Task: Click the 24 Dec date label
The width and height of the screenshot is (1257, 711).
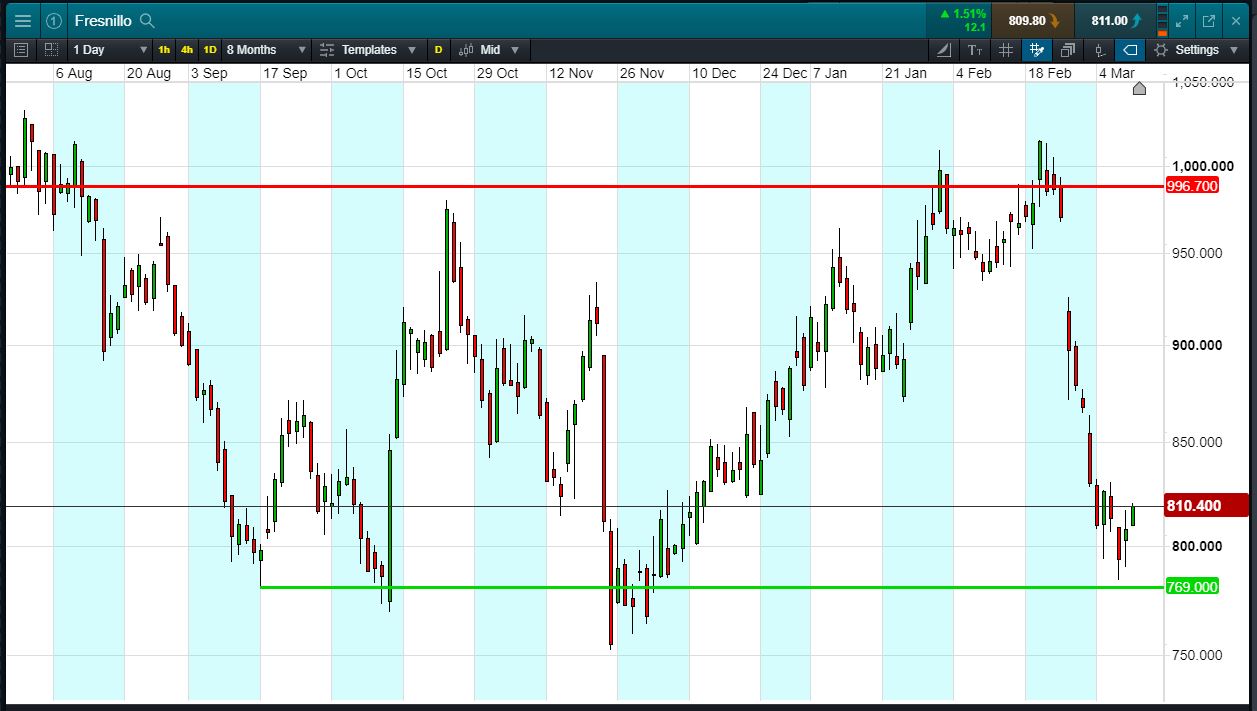Action: coord(785,73)
